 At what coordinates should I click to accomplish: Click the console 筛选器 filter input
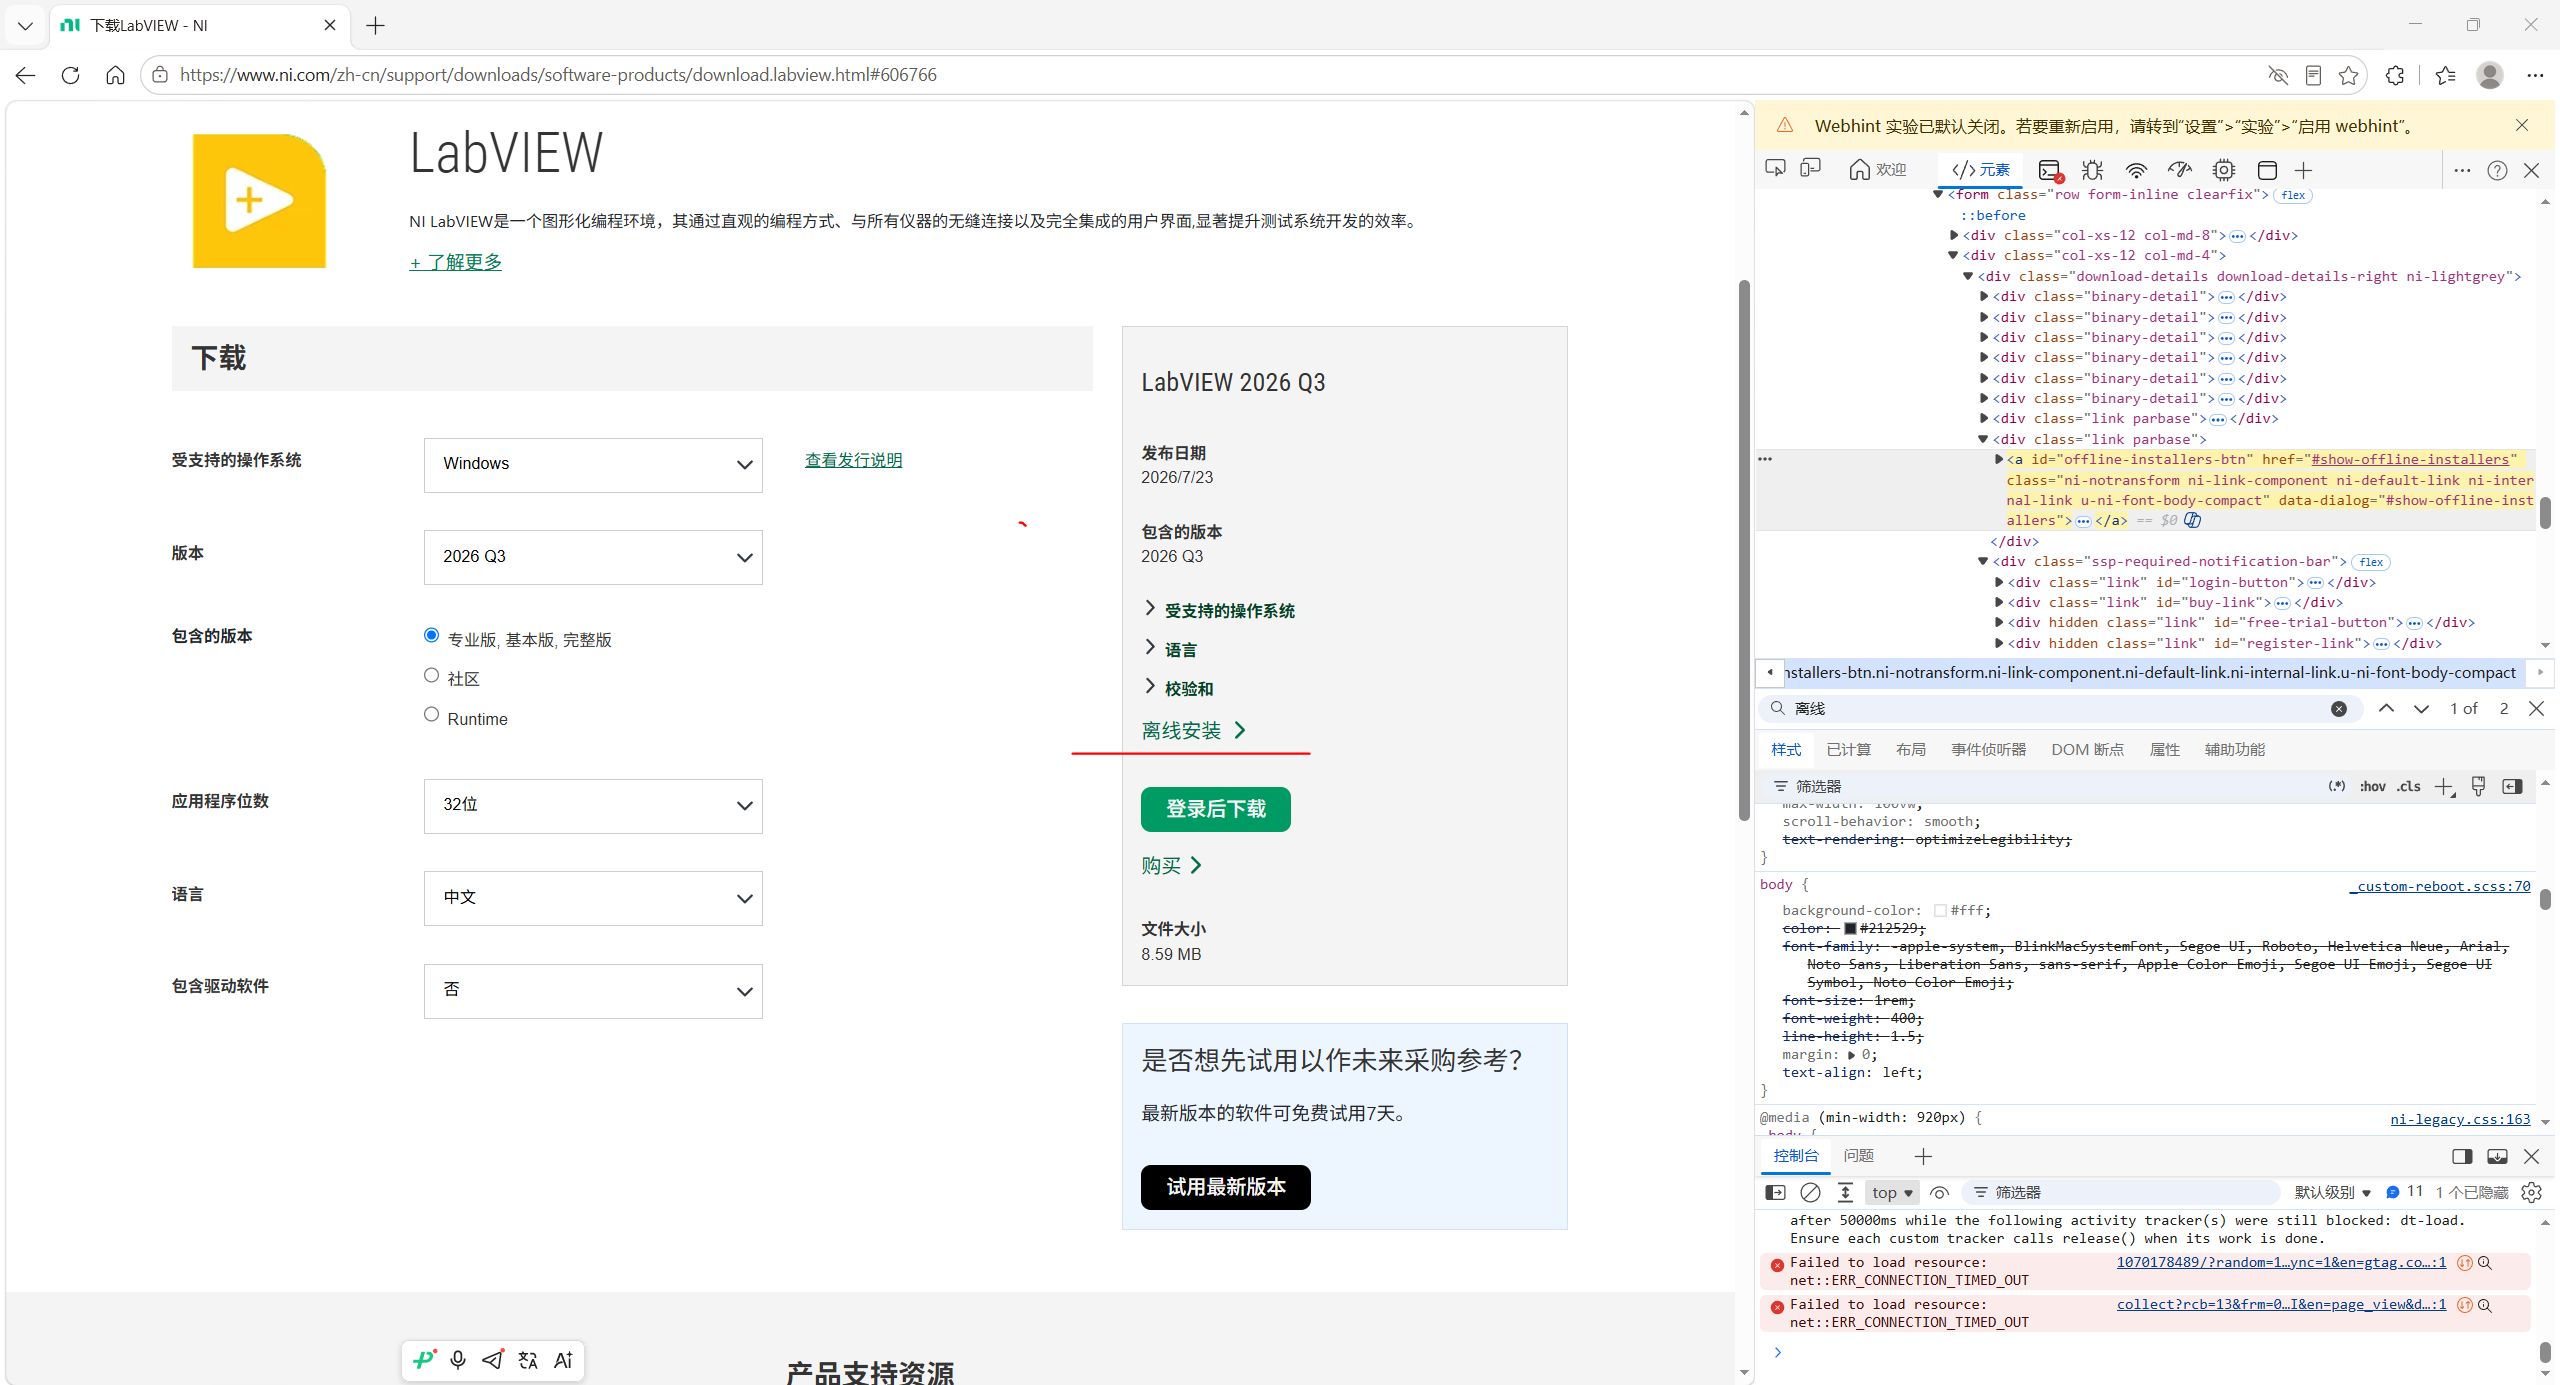click(2120, 1192)
